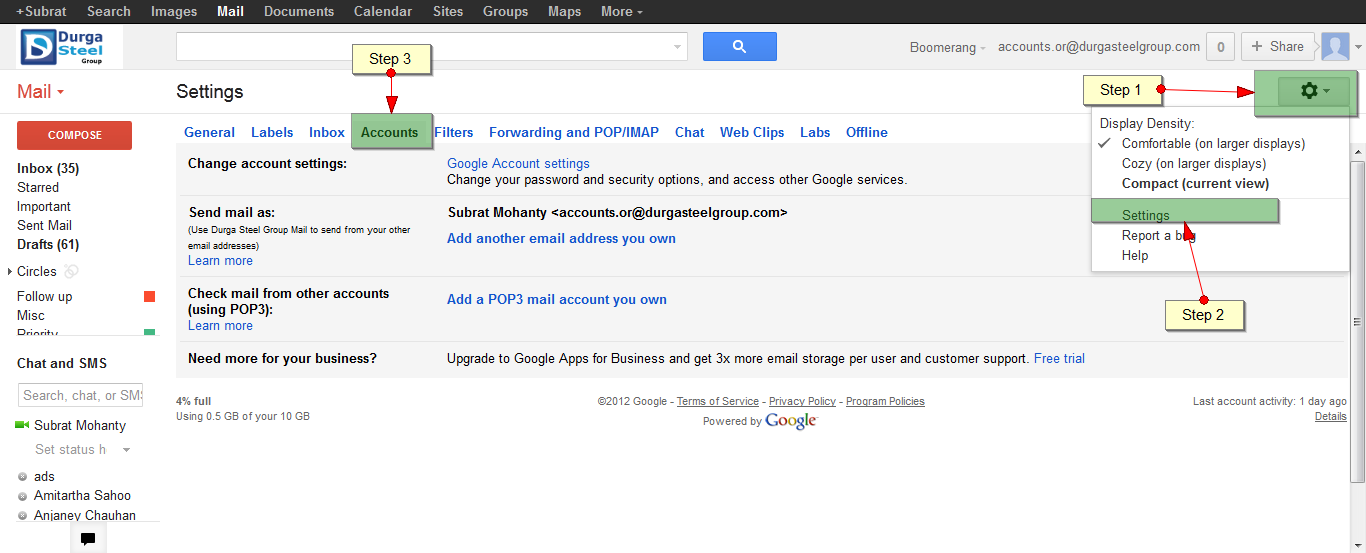Select Comfortable display density
The image size is (1366, 553).
tap(1212, 143)
